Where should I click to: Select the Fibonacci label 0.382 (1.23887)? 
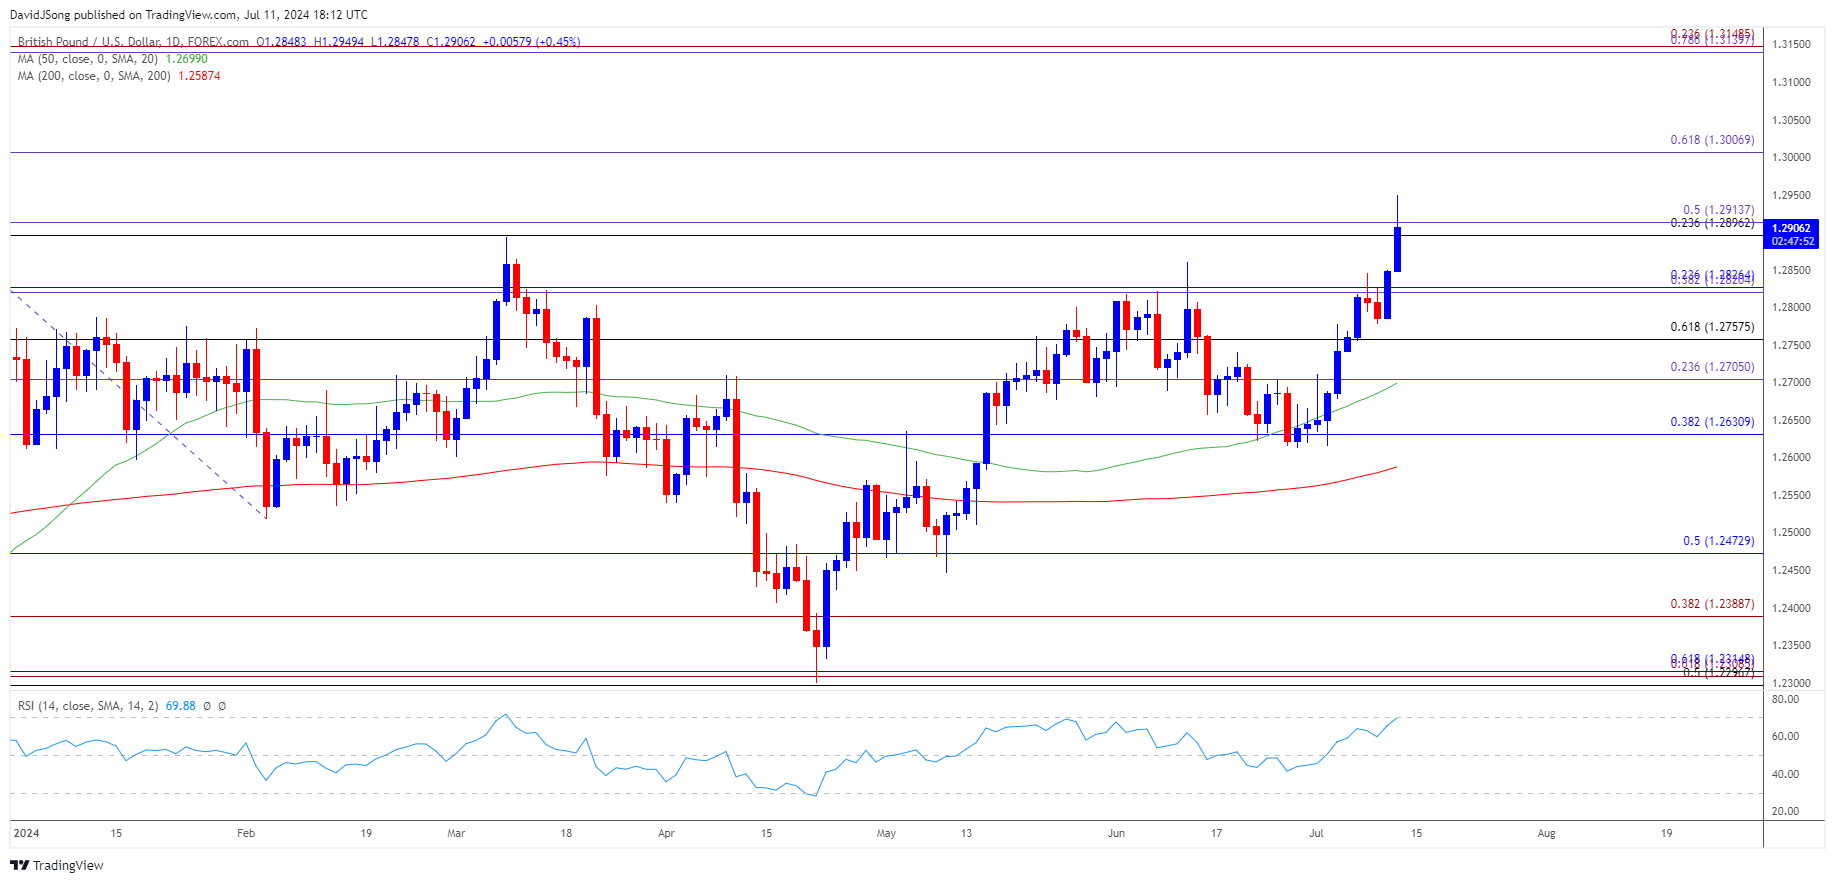pyautogui.click(x=1712, y=604)
